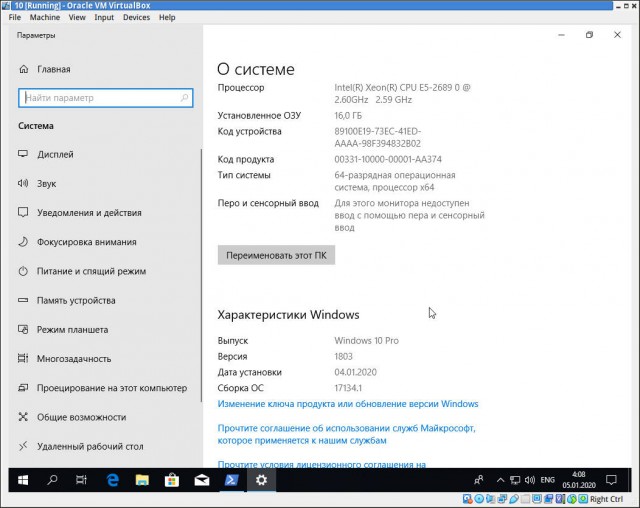Click the version value 1803
Screen dimensions: 640x508
point(343,356)
